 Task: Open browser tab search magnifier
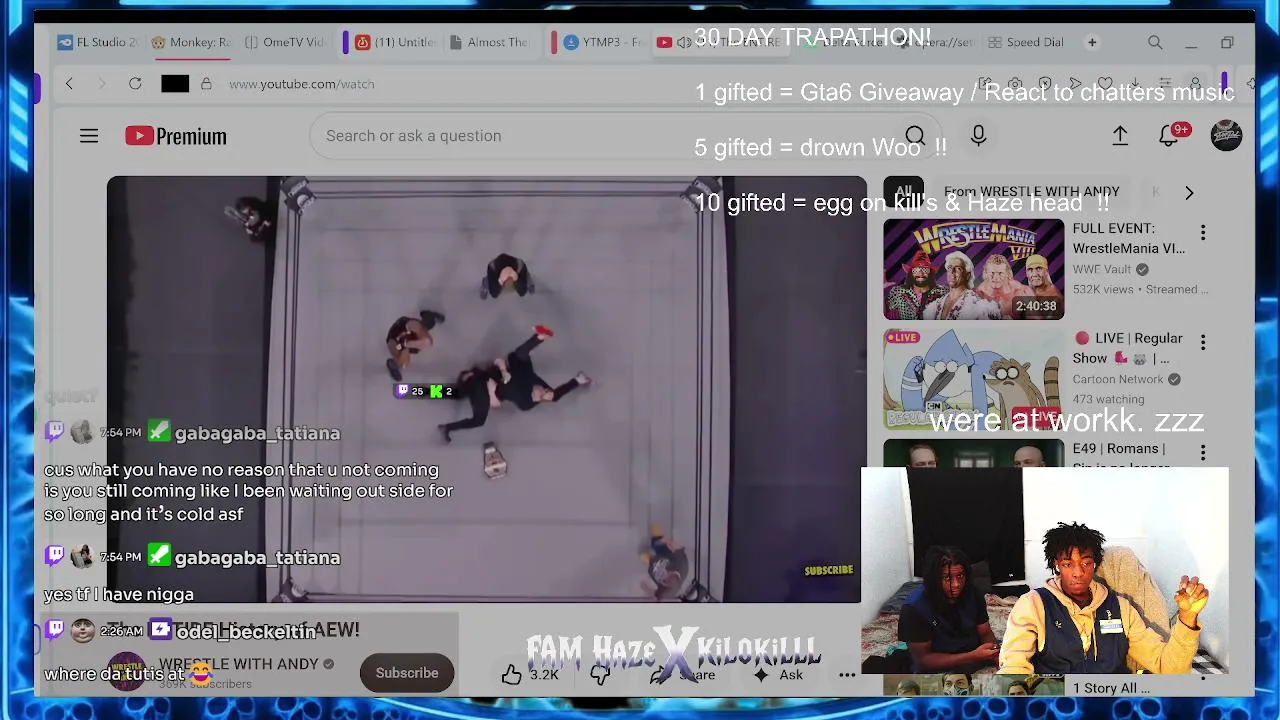tap(1155, 43)
